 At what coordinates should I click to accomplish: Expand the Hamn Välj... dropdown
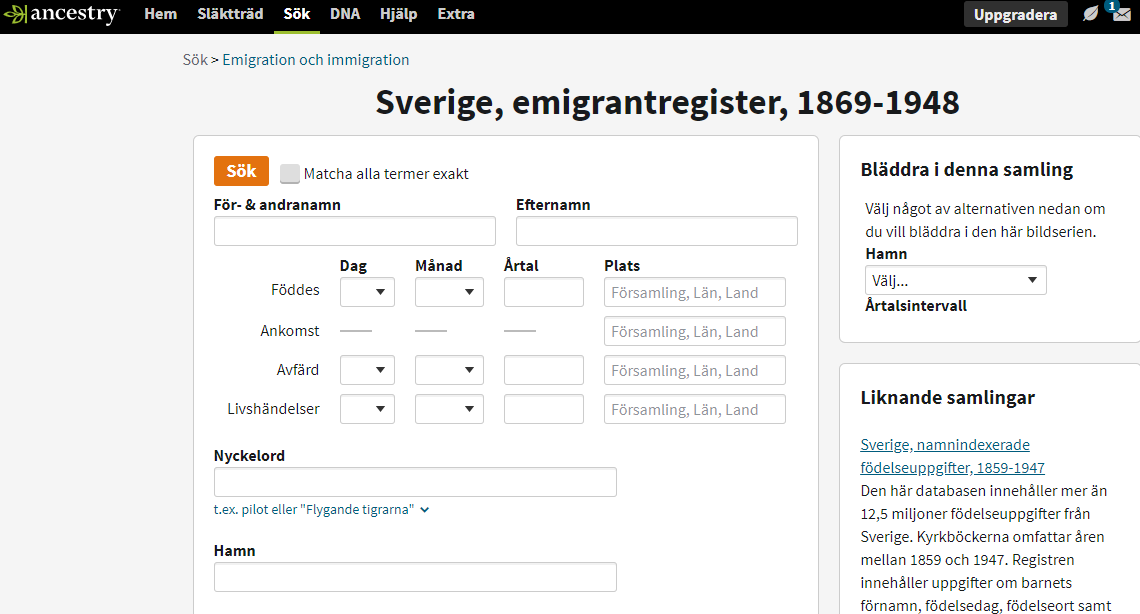coord(955,280)
